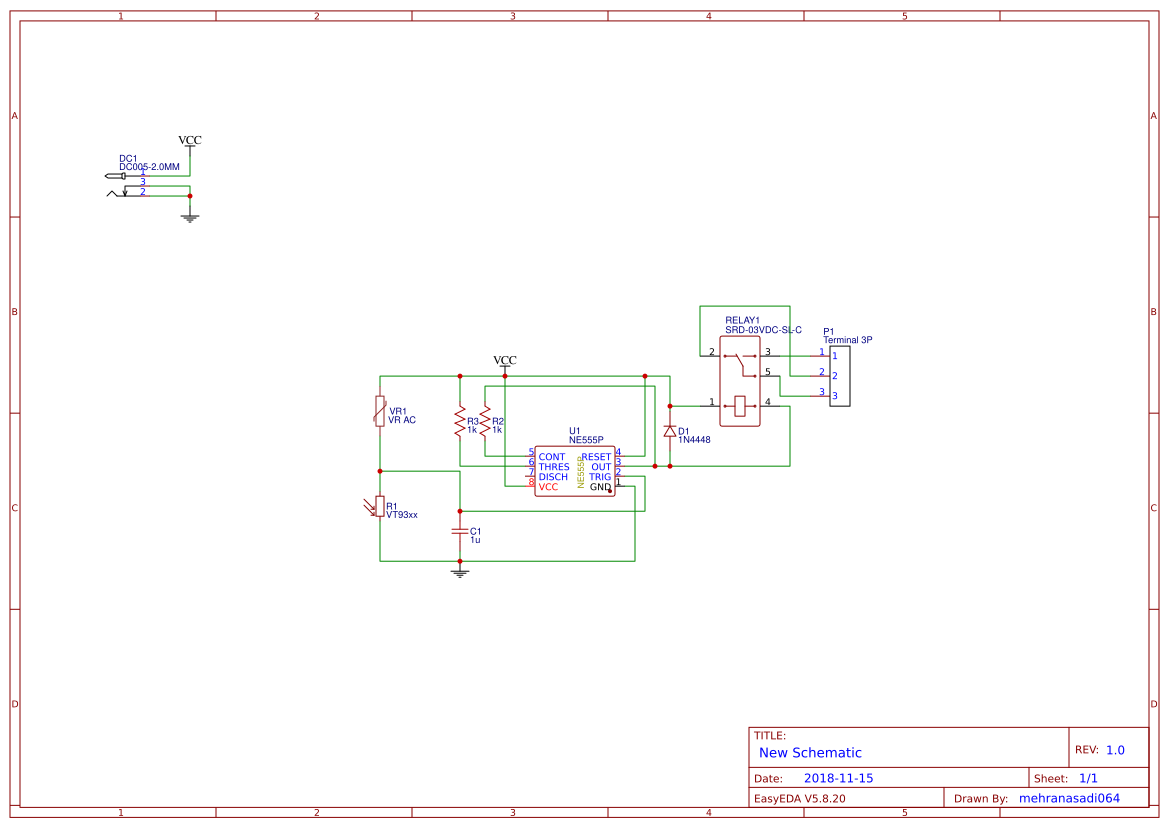The height and width of the screenshot is (828, 1169).
Task: Click the VCC net label above the 555
Action: point(505,359)
